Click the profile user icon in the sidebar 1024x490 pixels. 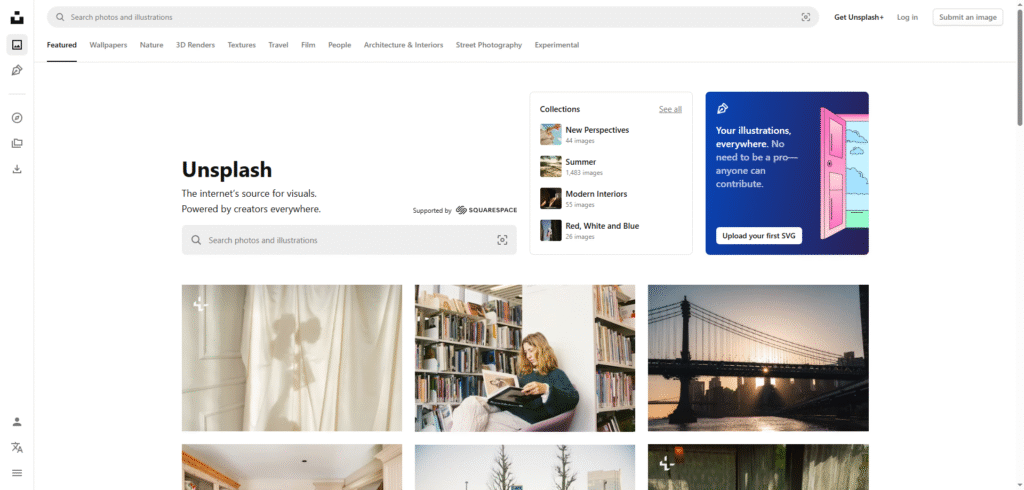pyautogui.click(x=17, y=422)
